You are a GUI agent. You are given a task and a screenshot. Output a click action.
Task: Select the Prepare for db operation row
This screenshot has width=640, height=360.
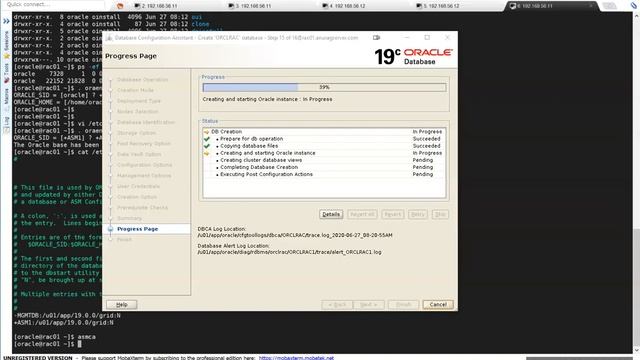tap(324, 139)
